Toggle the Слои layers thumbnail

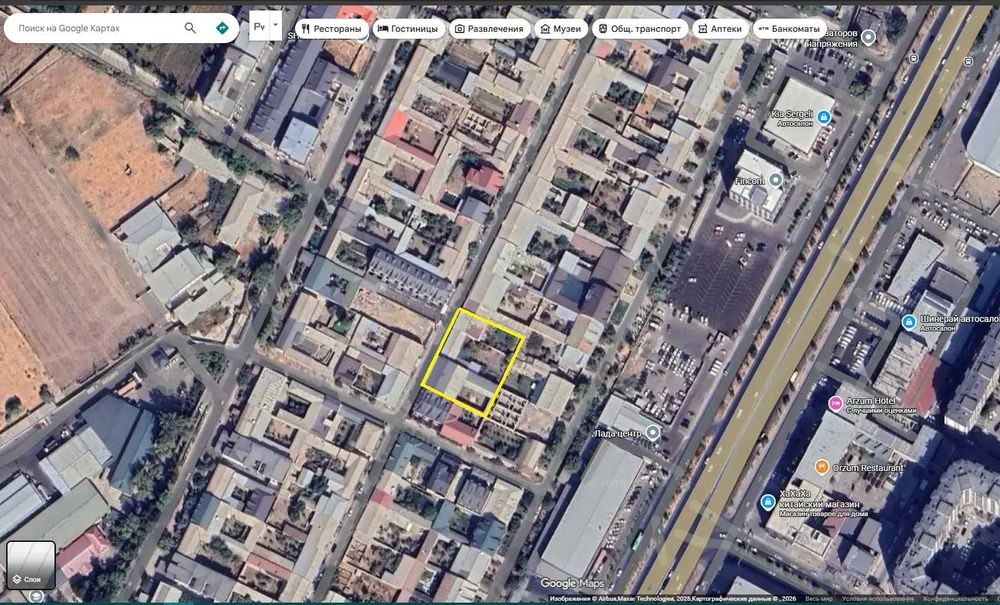(31, 565)
